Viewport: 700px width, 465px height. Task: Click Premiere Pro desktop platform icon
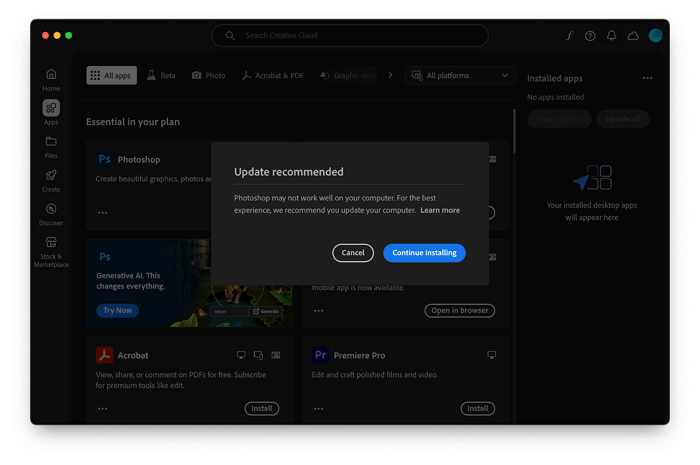[x=492, y=355]
